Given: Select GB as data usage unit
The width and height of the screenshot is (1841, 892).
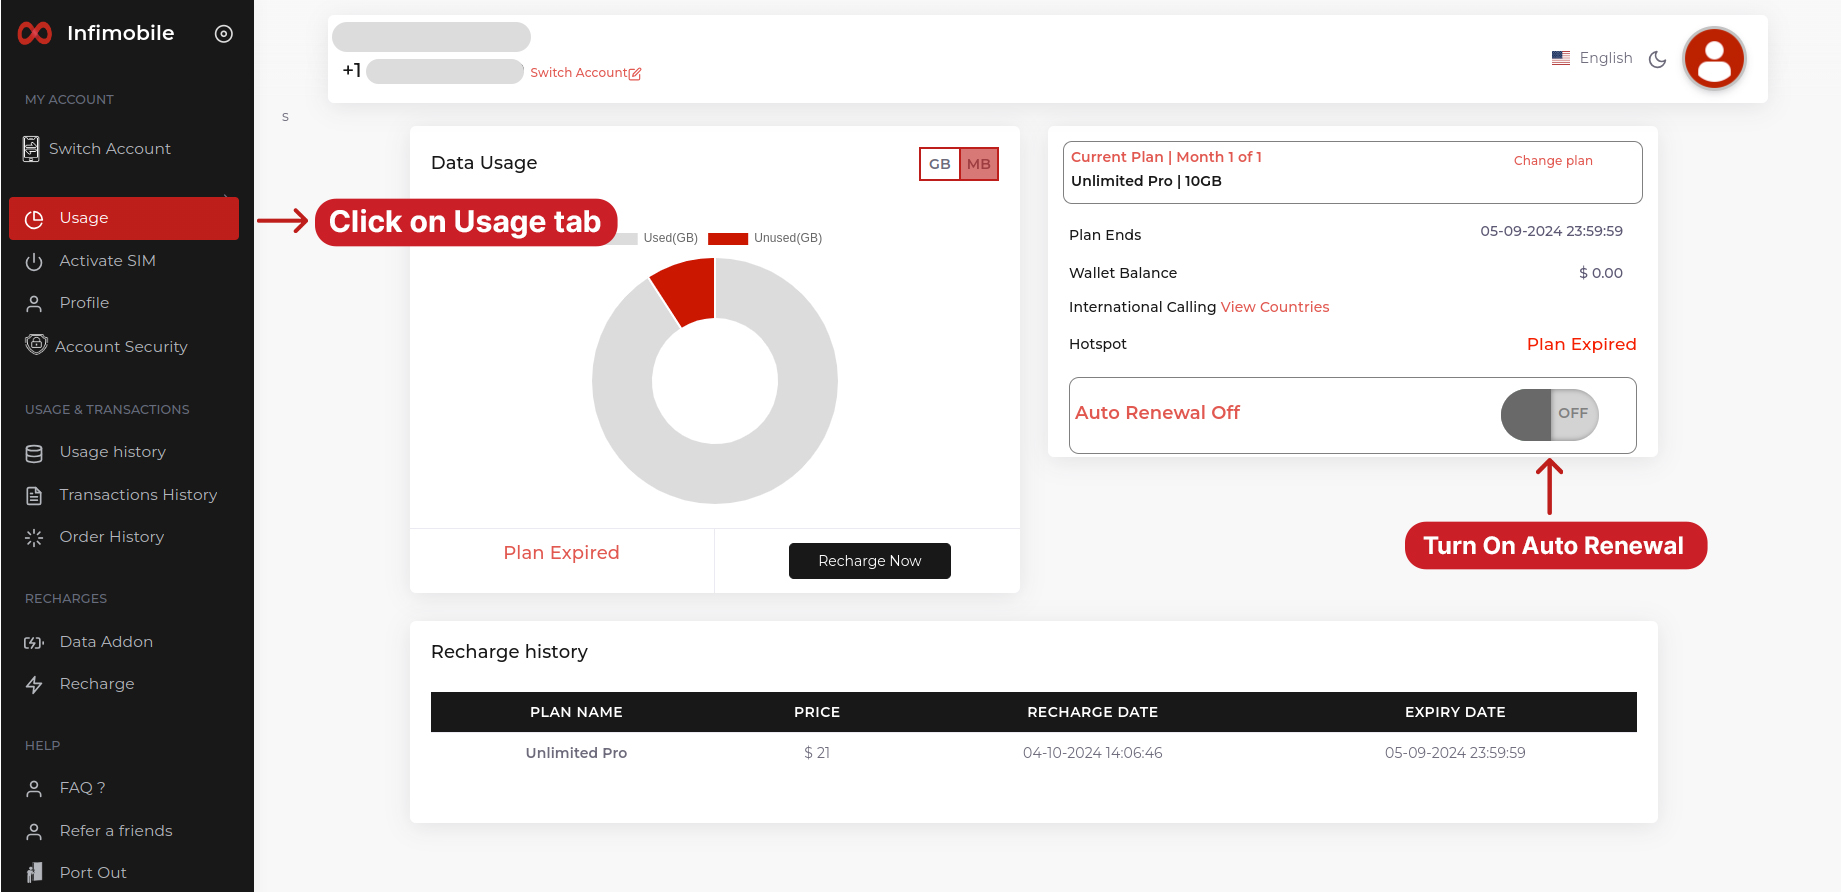Looking at the screenshot, I should point(939,164).
